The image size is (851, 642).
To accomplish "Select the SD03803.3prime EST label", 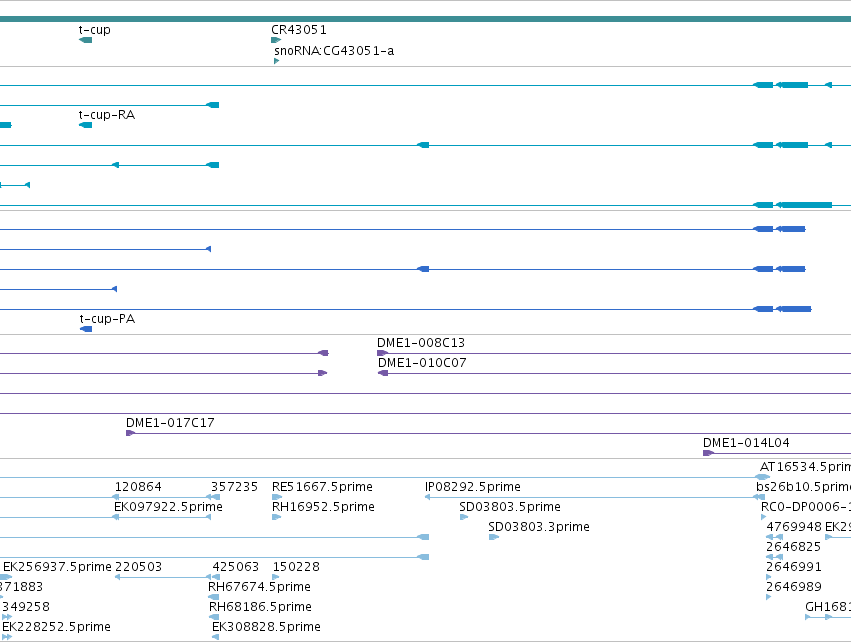I will (x=539, y=527).
